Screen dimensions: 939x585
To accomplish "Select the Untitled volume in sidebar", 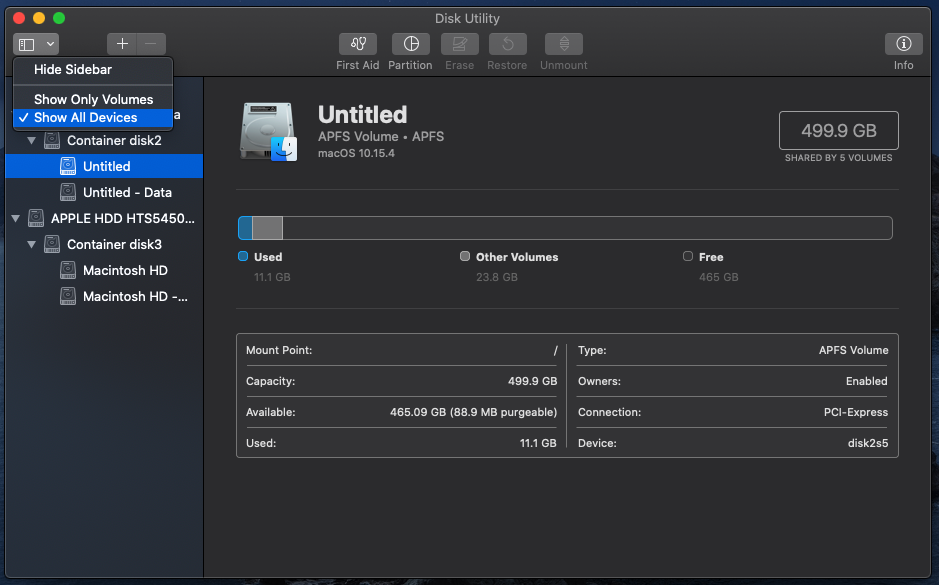I will click(x=104, y=166).
